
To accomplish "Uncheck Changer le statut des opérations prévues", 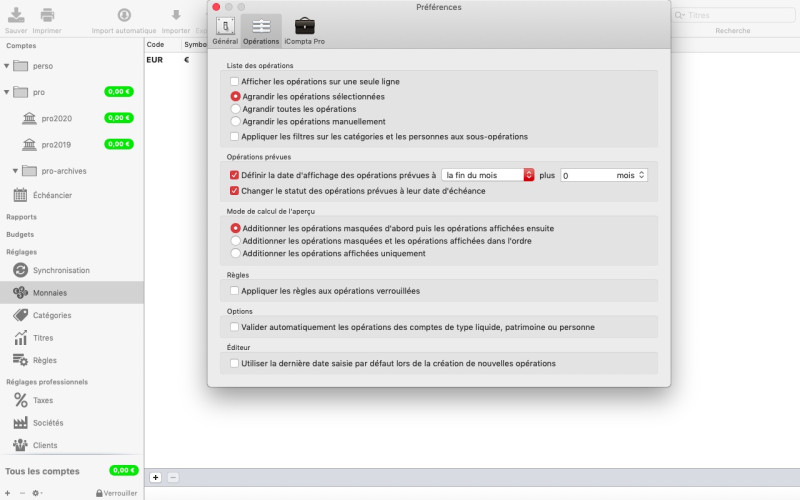I will click(x=234, y=190).
